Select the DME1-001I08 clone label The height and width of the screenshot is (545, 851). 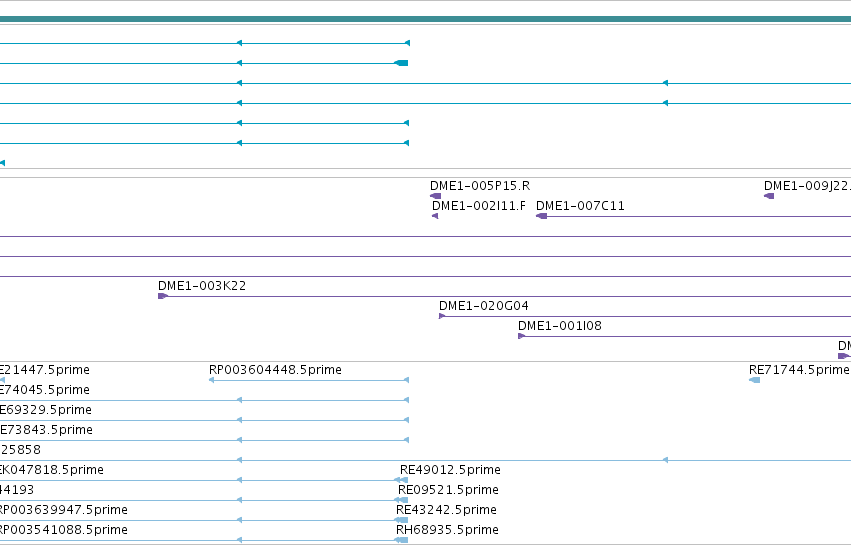pyautogui.click(x=560, y=326)
